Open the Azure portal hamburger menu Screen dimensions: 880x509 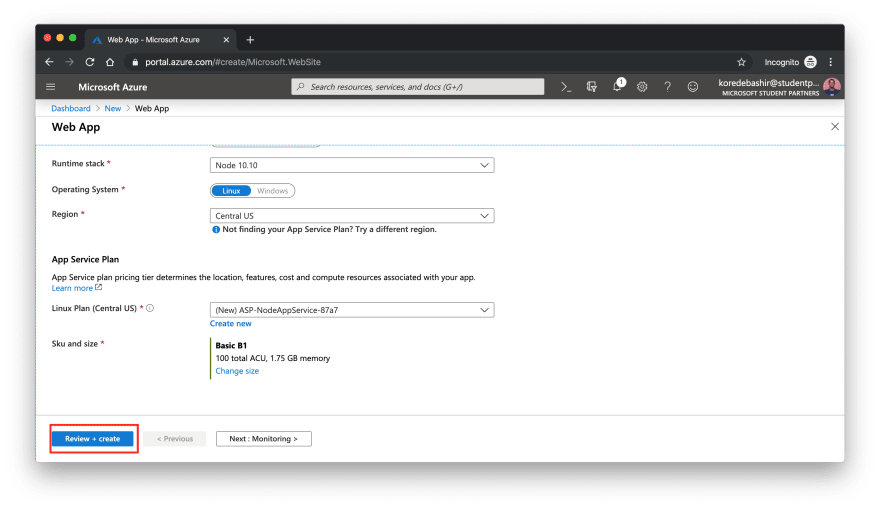[51, 87]
